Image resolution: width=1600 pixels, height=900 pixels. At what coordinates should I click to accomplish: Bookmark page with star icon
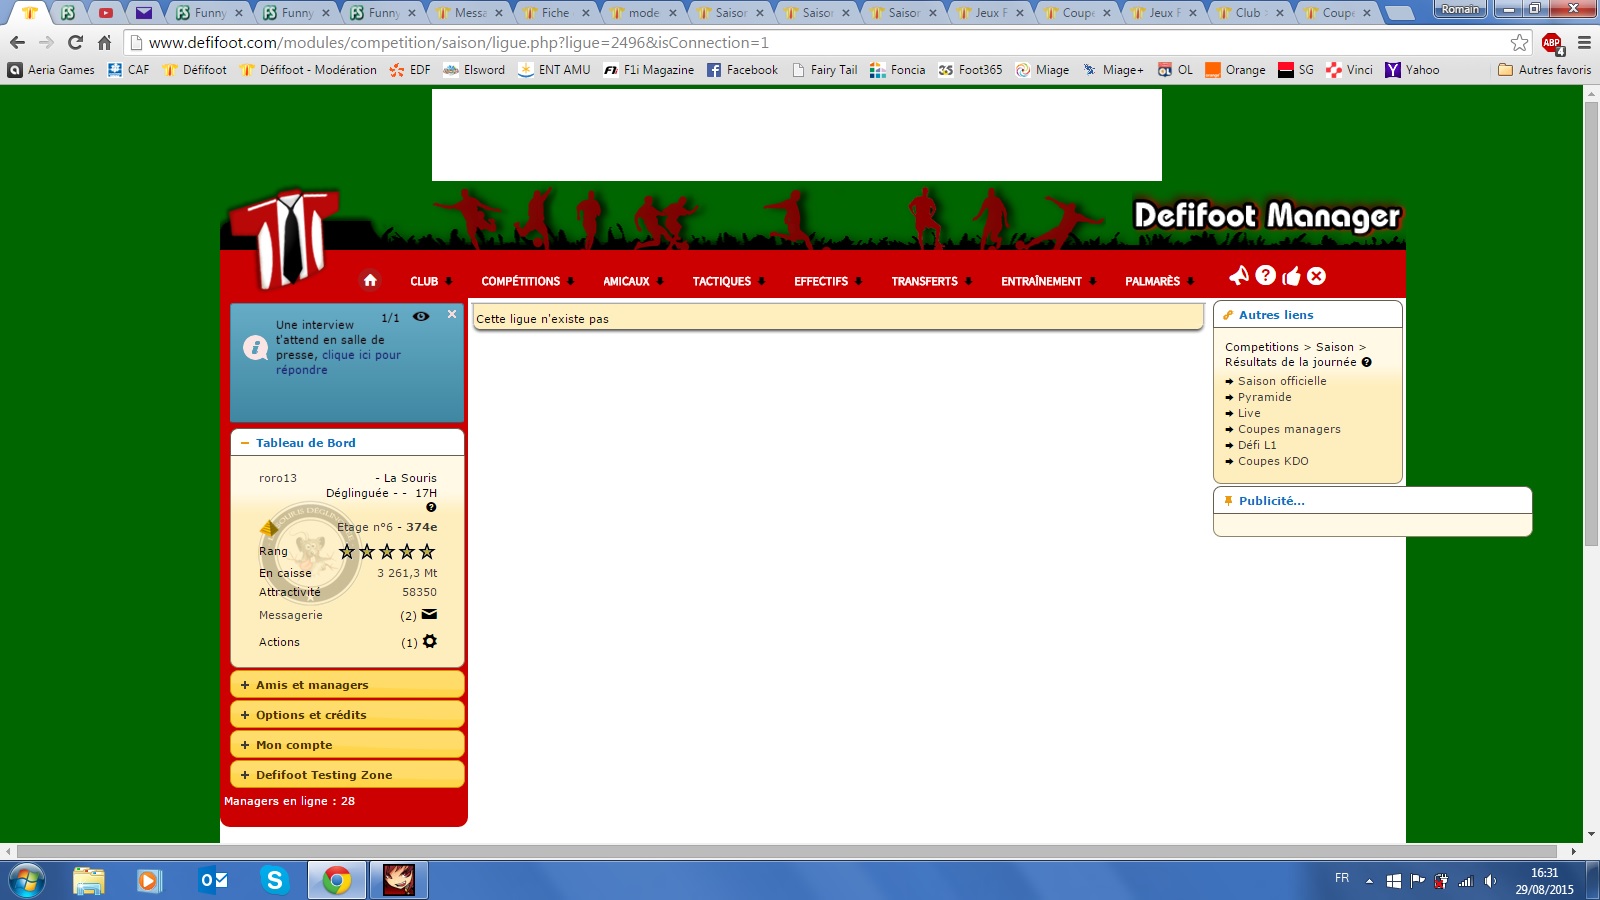click(x=1519, y=43)
